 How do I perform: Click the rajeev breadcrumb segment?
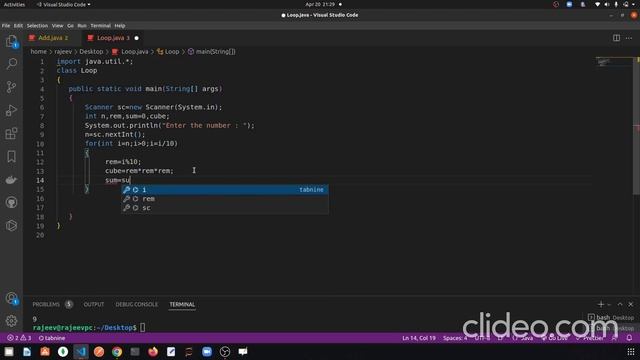tap(63, 51)
